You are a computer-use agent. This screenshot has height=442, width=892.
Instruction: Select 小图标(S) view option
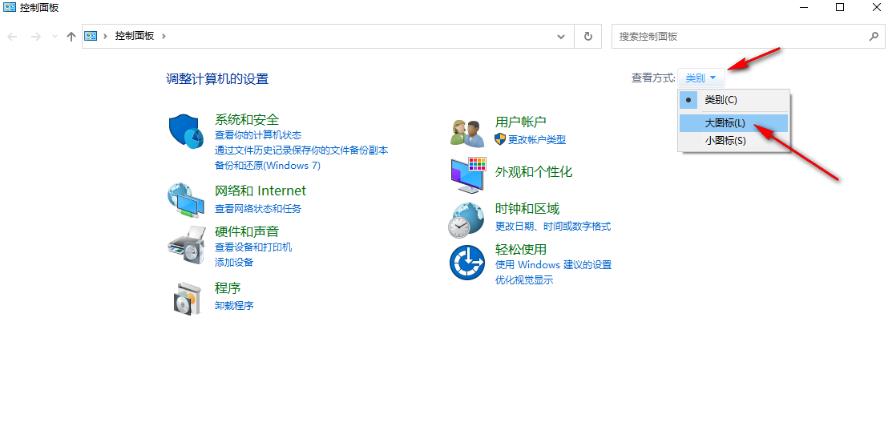[x=734, y=141]
